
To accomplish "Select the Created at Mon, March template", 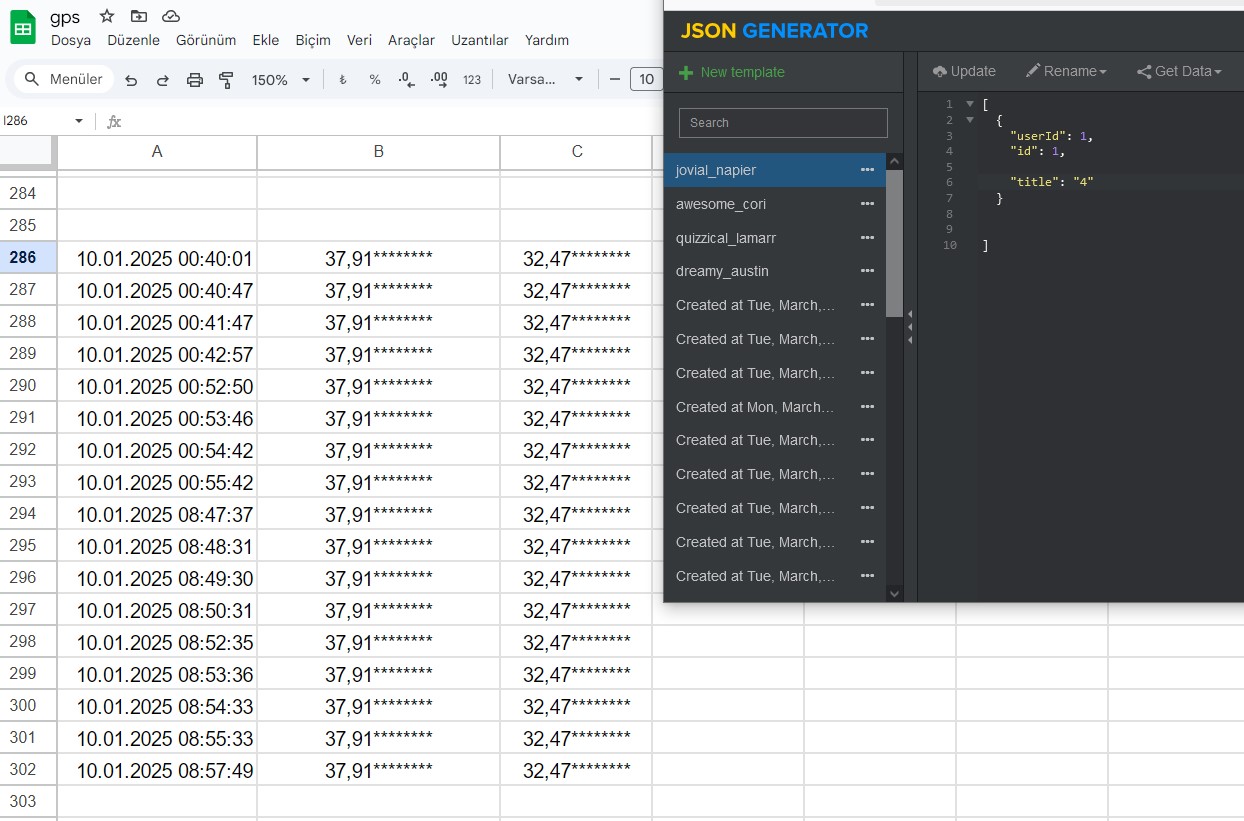I will [774, 407].
